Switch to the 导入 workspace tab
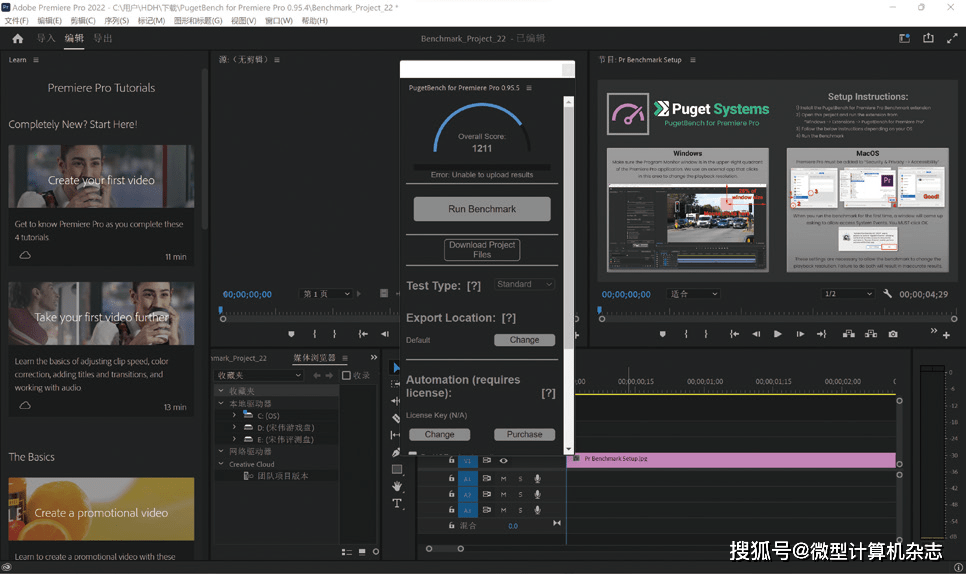The height and width of the screenshot is (574, 966). (x=46, y=38)
